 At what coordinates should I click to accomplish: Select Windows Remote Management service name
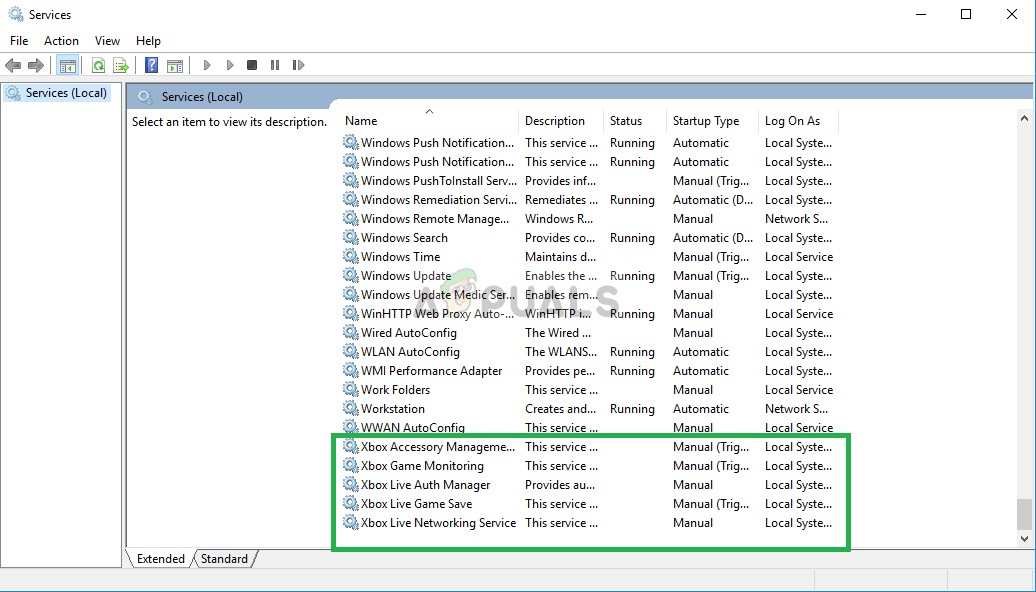[x=435, y=219]
